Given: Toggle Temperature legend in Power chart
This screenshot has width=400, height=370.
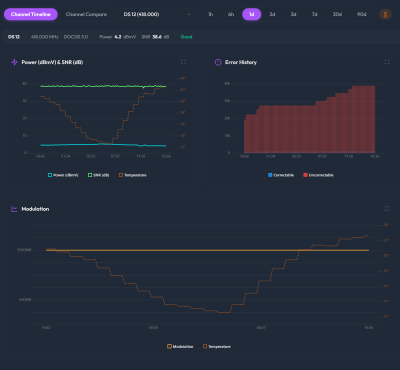Looking at the screenshot, I should [x=133, y=175].
